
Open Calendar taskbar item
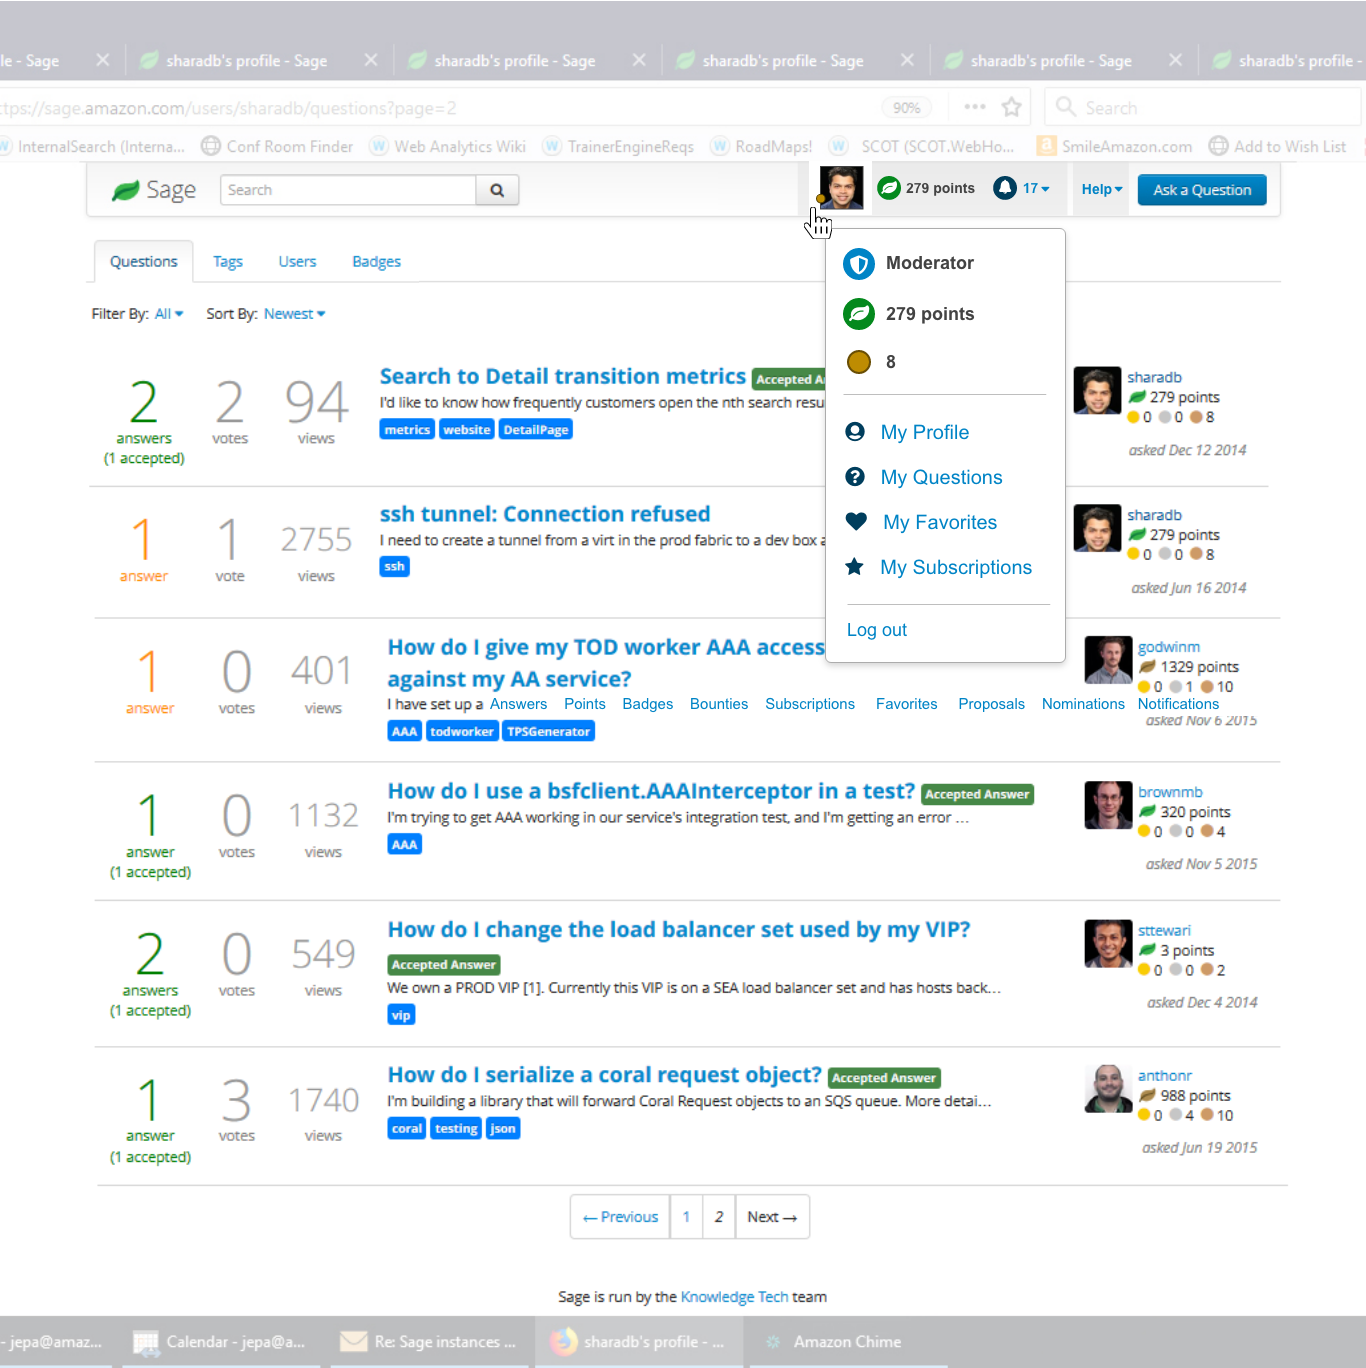[x=222, y=1342]
